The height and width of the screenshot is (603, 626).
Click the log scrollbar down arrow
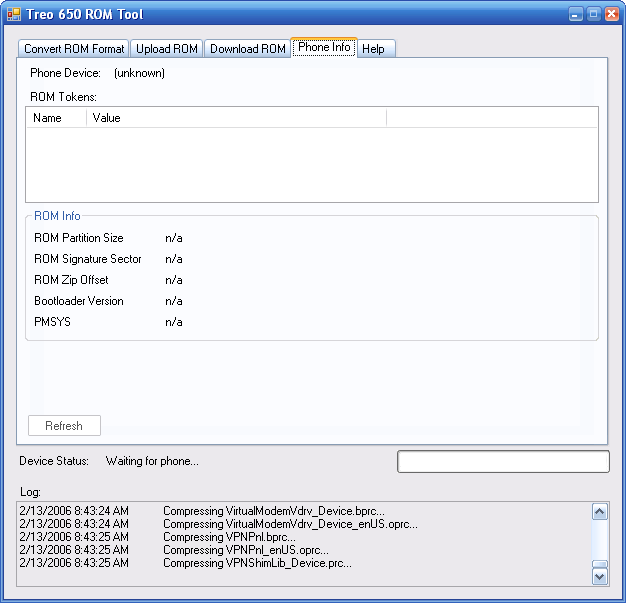[600, 577]
